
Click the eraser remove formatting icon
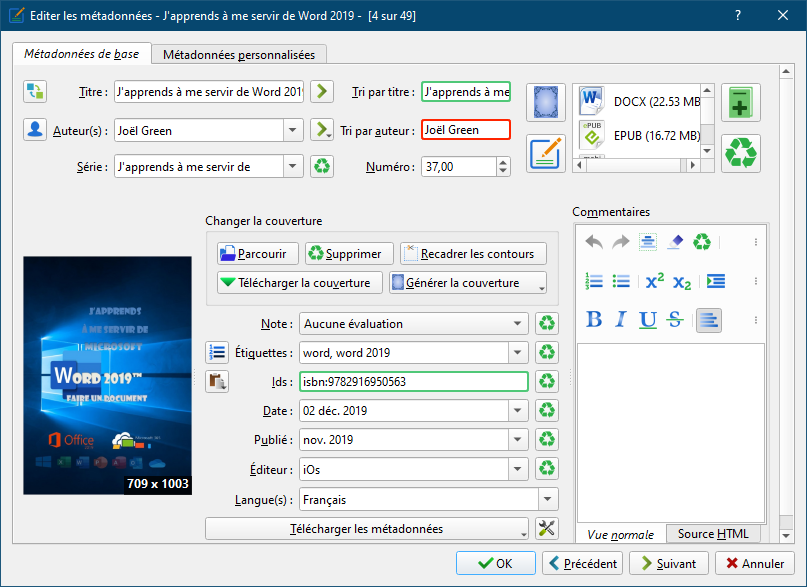675,242
